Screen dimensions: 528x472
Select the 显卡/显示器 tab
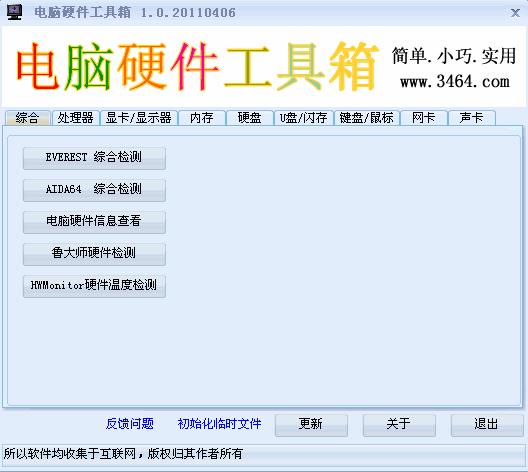[x=139, y=118]
